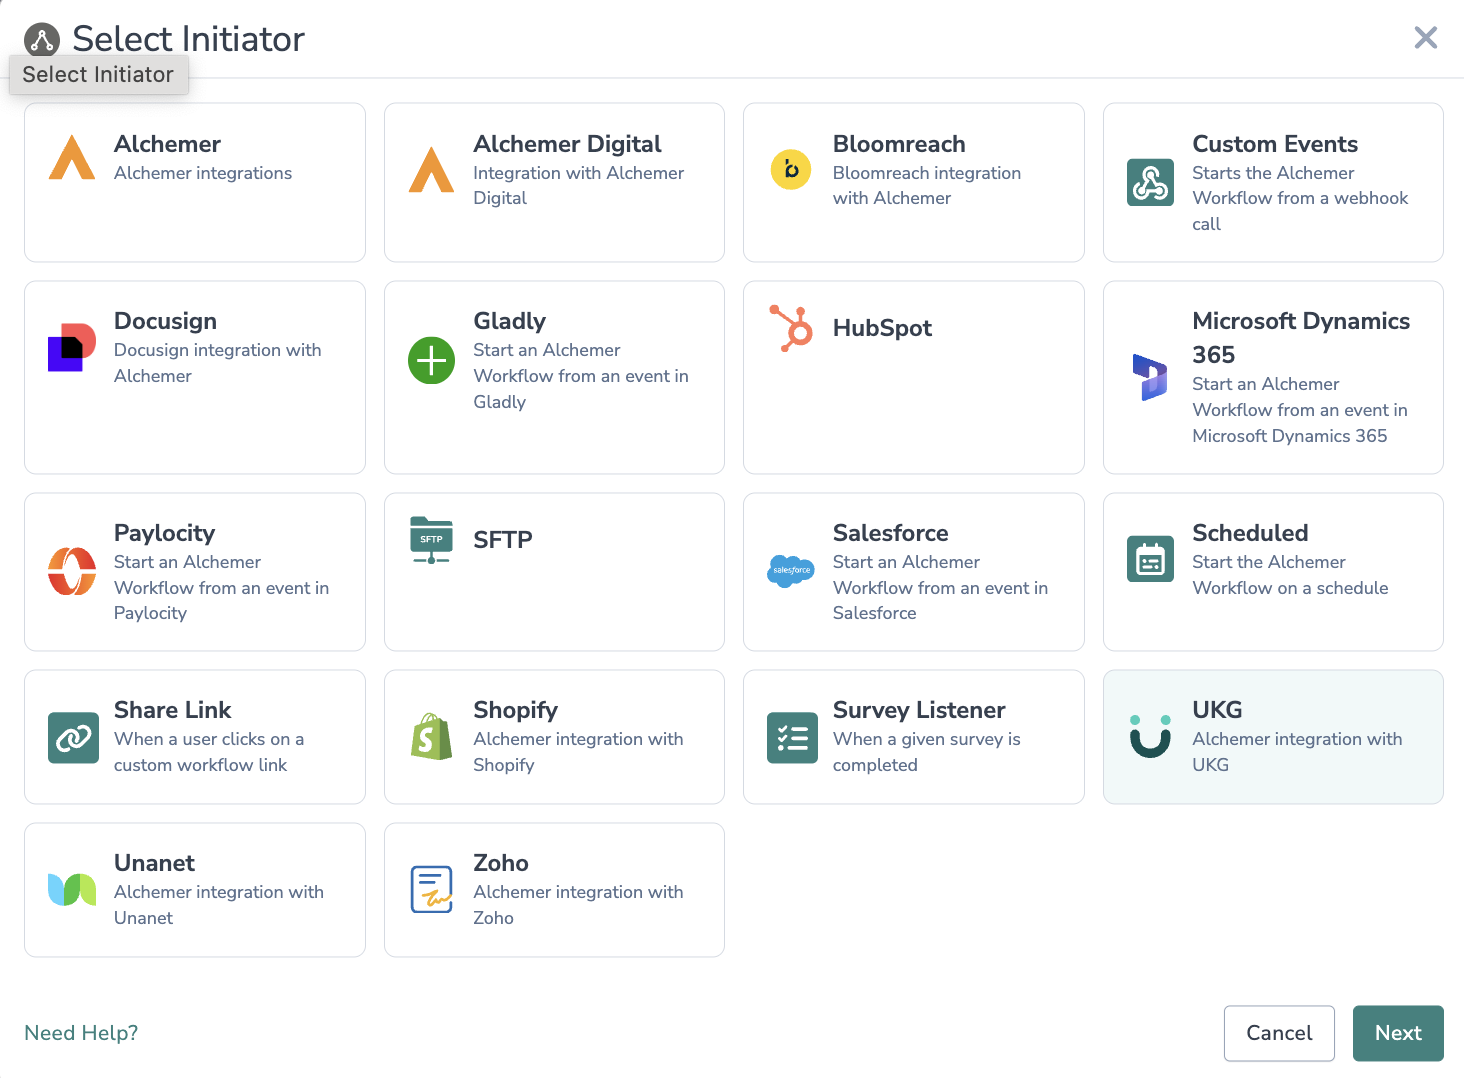Click the Scheduled calendar icon
Image resolution: width=1464 pixels, height=1078 pixels.
[x=1151, y=559]
